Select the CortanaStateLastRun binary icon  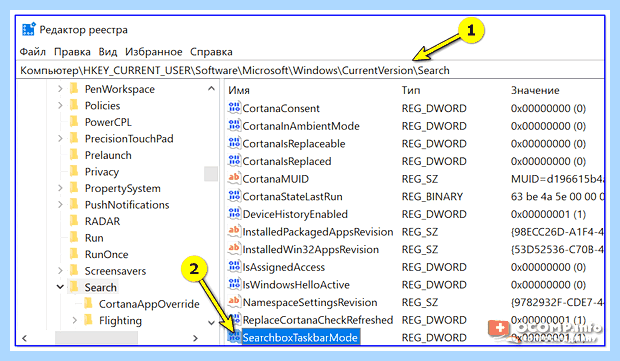pyautogui.click(x=234, y=196)
